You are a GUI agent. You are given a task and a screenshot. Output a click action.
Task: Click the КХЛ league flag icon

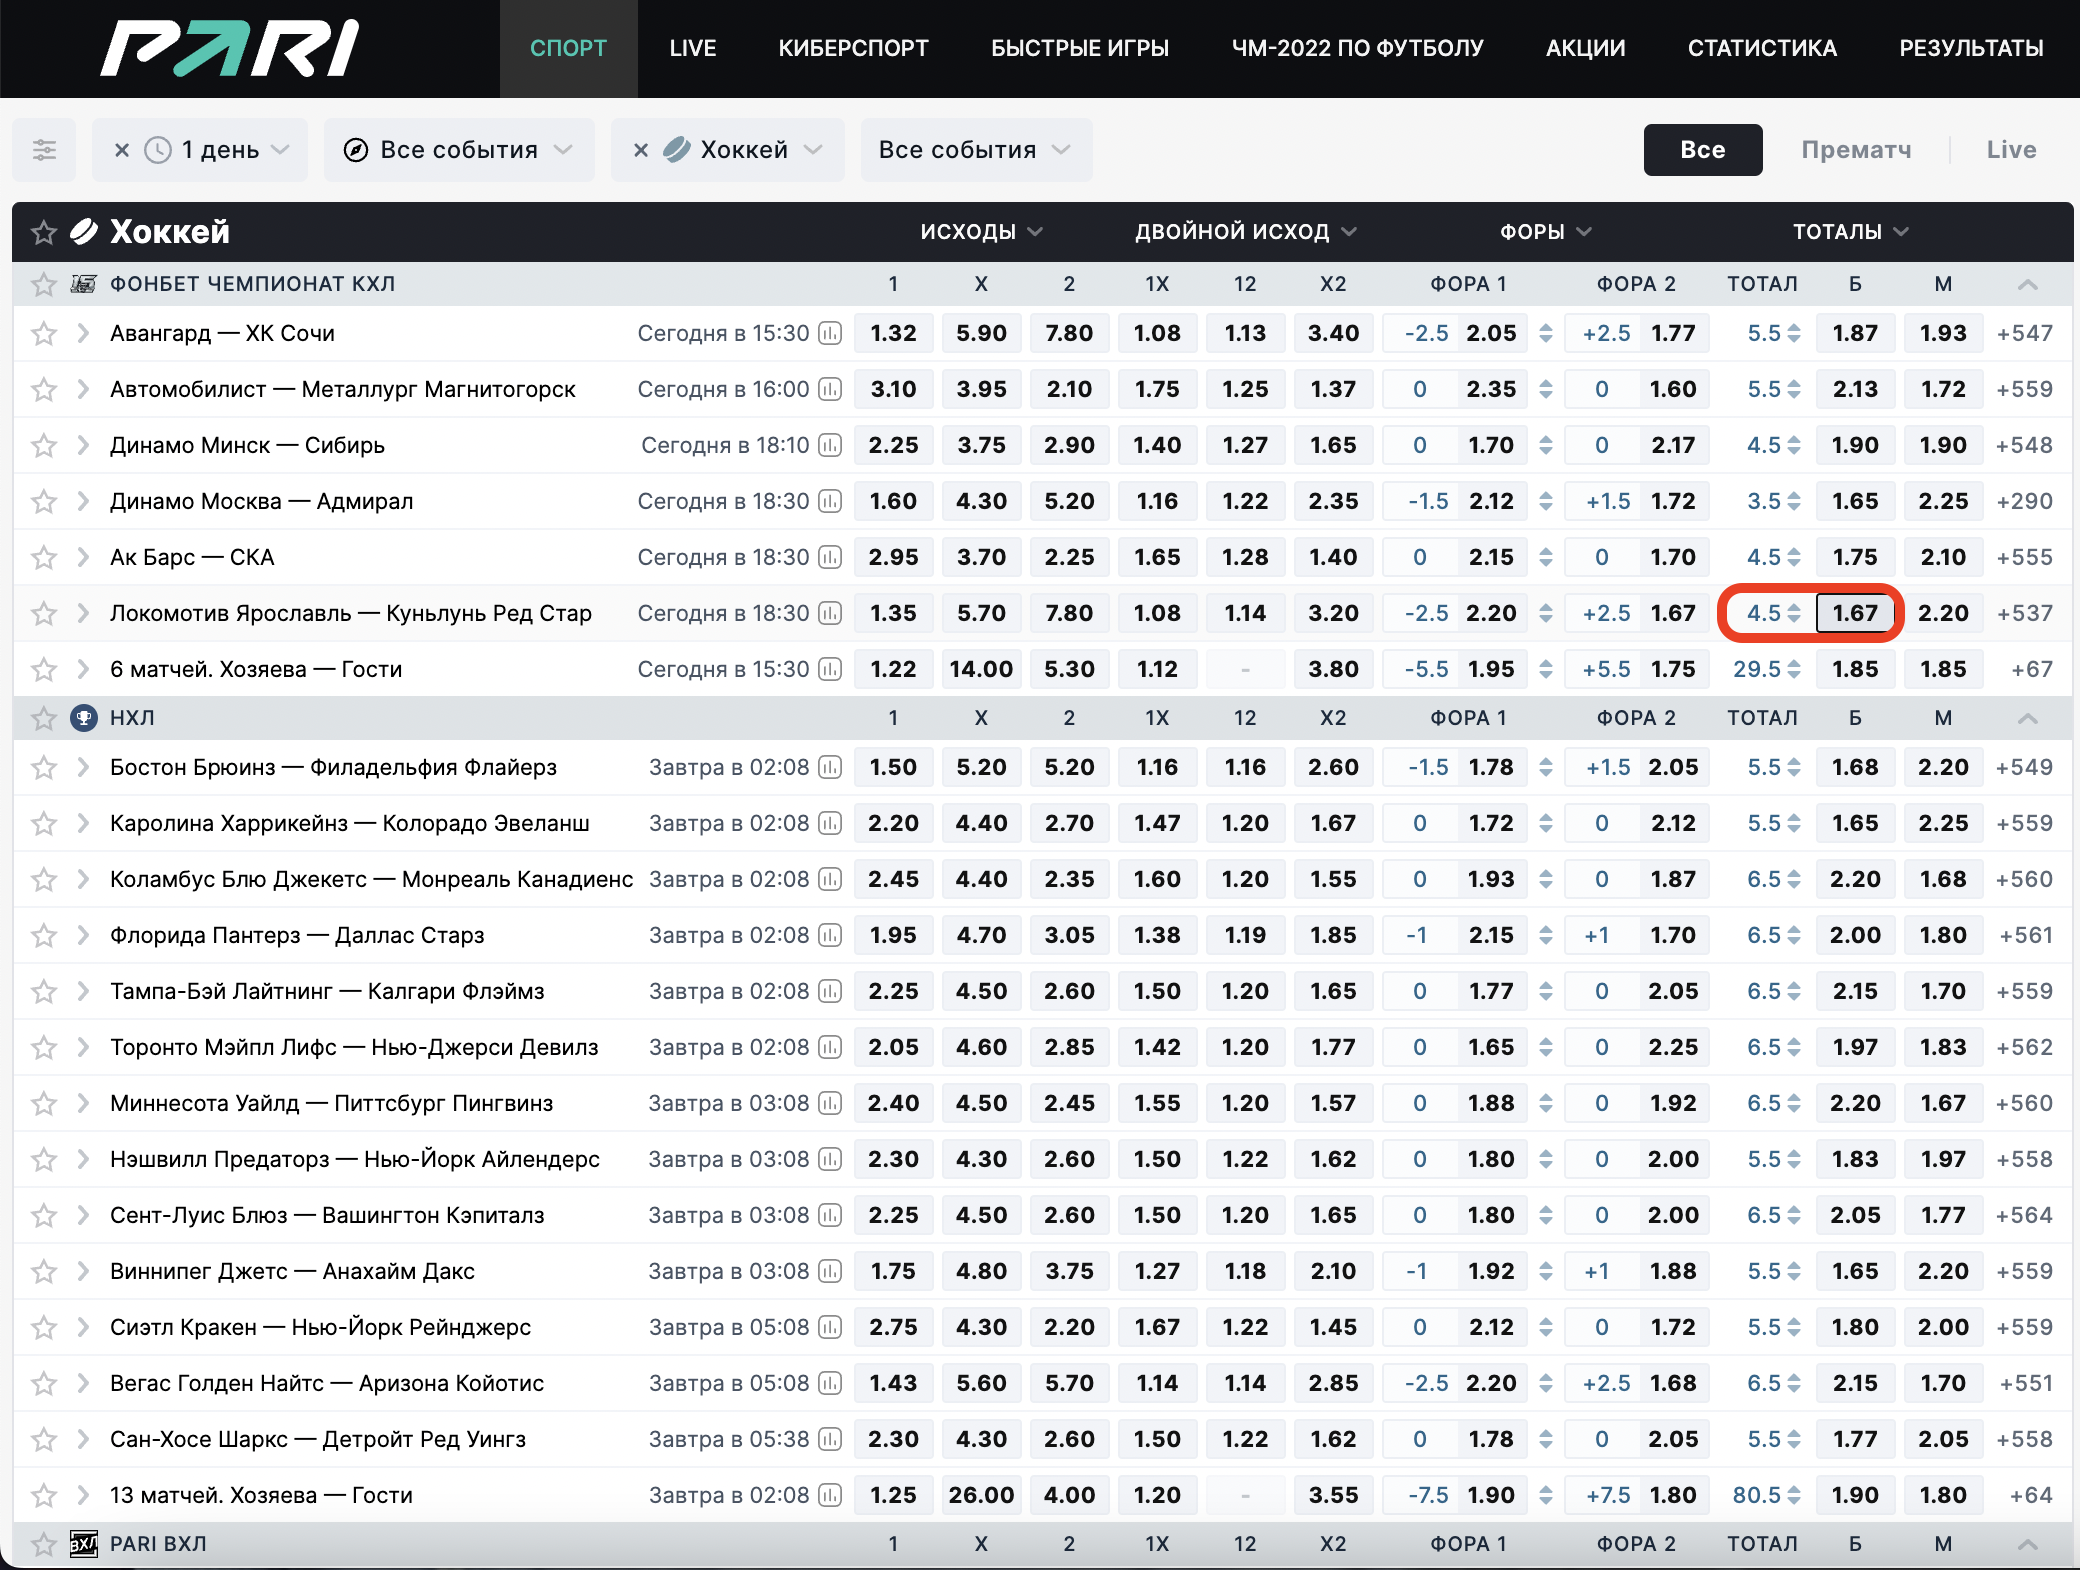84,284
